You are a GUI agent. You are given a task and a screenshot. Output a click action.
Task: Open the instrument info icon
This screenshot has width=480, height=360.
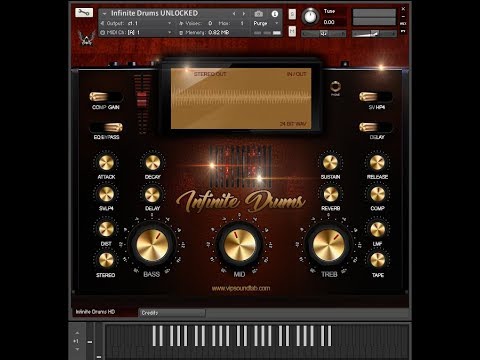[x=275, y=14]
